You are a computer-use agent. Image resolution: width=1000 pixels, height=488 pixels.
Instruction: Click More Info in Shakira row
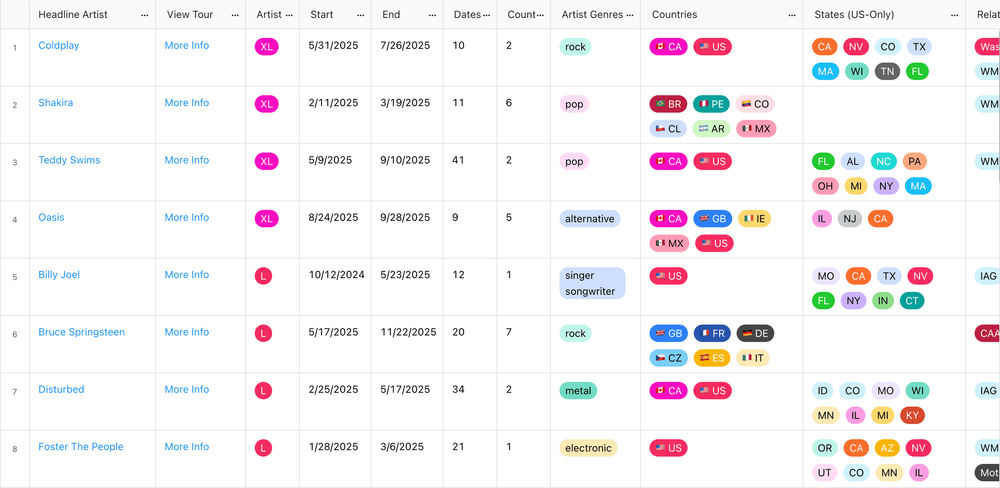(187, 103)
